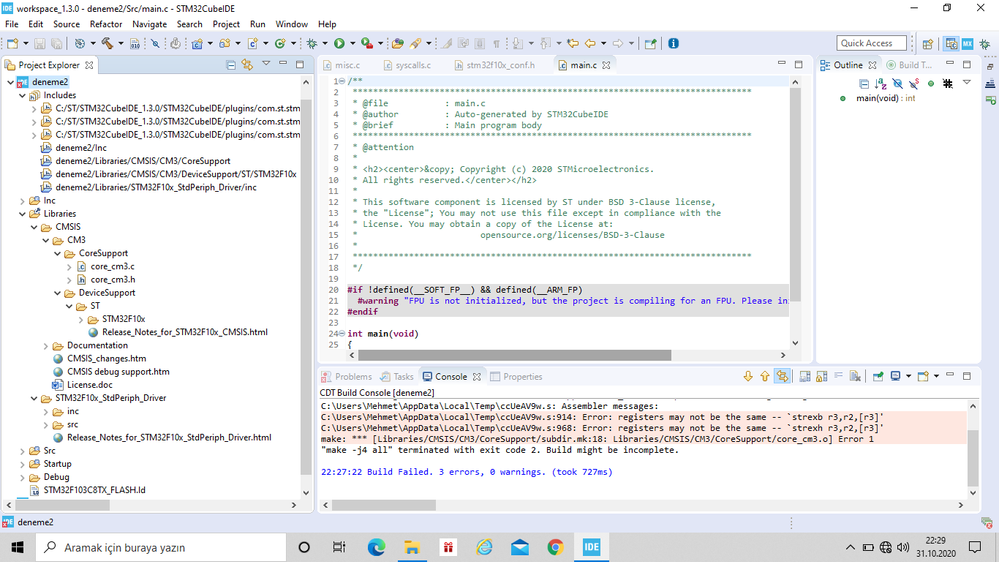Toggle console Show Error in editor button
The height and width of the screenshot is (562, 999).
click(782, 377)
